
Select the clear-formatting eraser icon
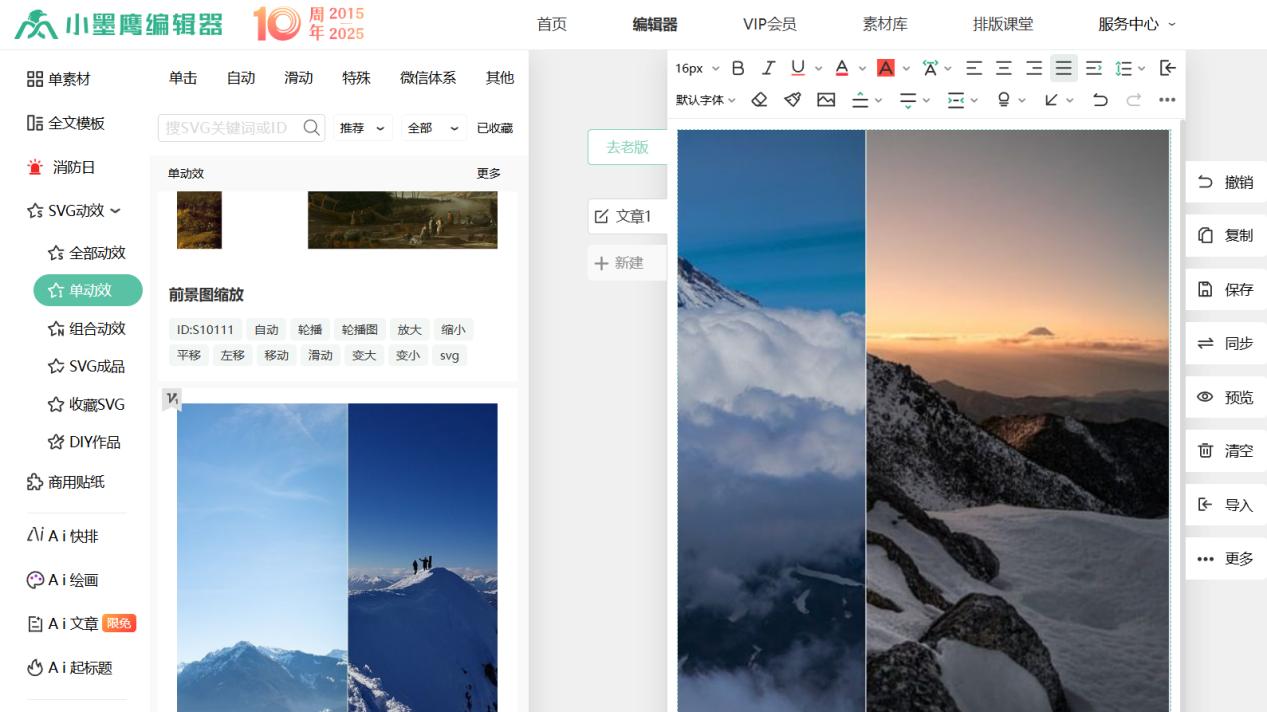759,100
